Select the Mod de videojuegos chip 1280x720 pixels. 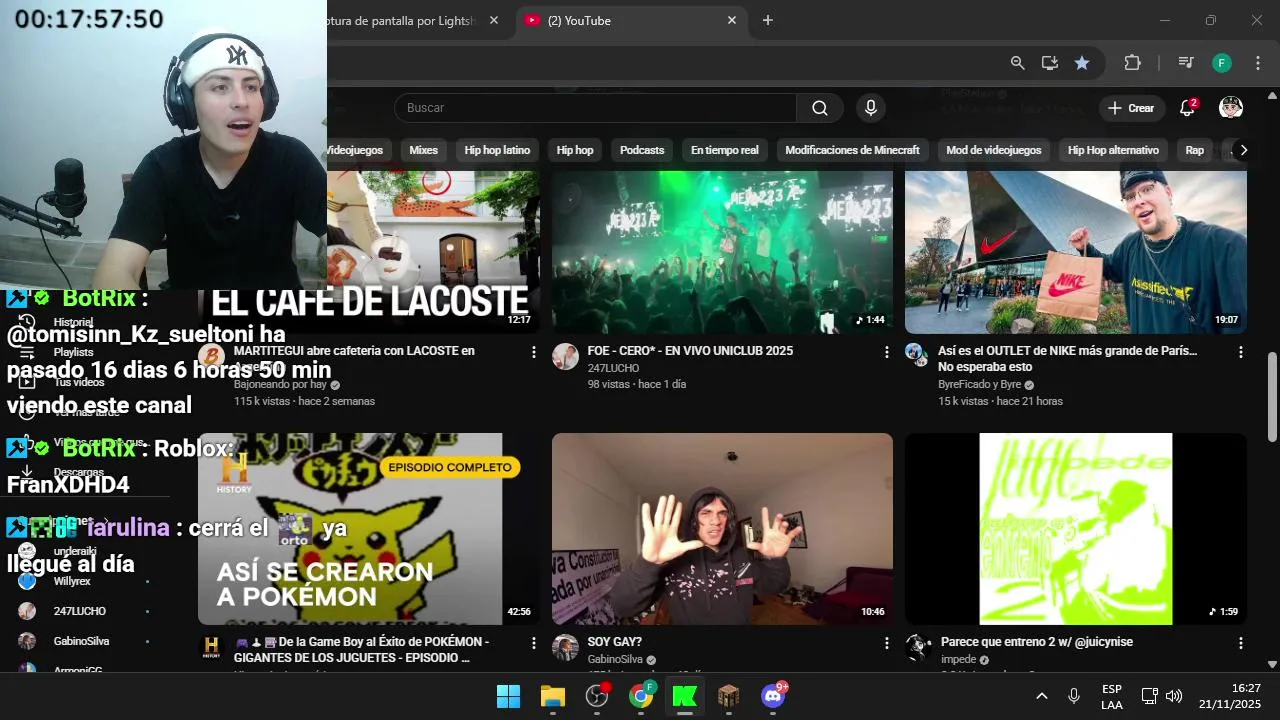[x=993, y=150]
